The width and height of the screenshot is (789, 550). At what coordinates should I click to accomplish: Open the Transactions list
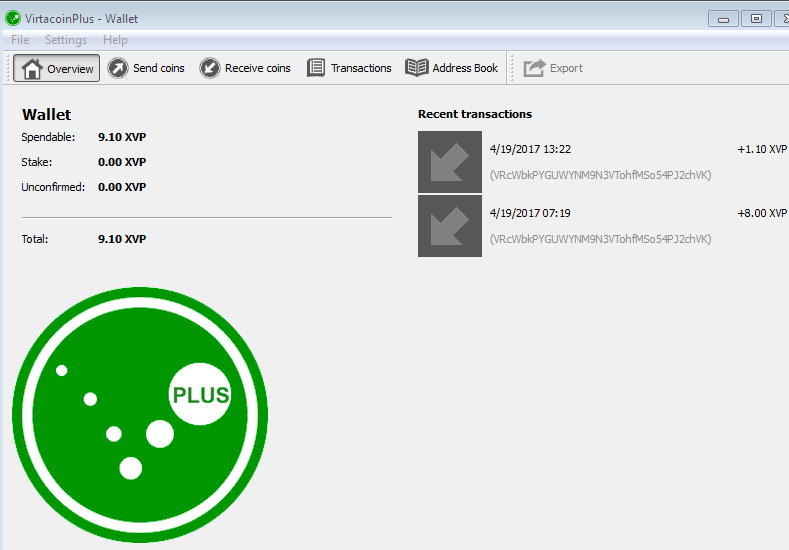(x=349, y=68)
